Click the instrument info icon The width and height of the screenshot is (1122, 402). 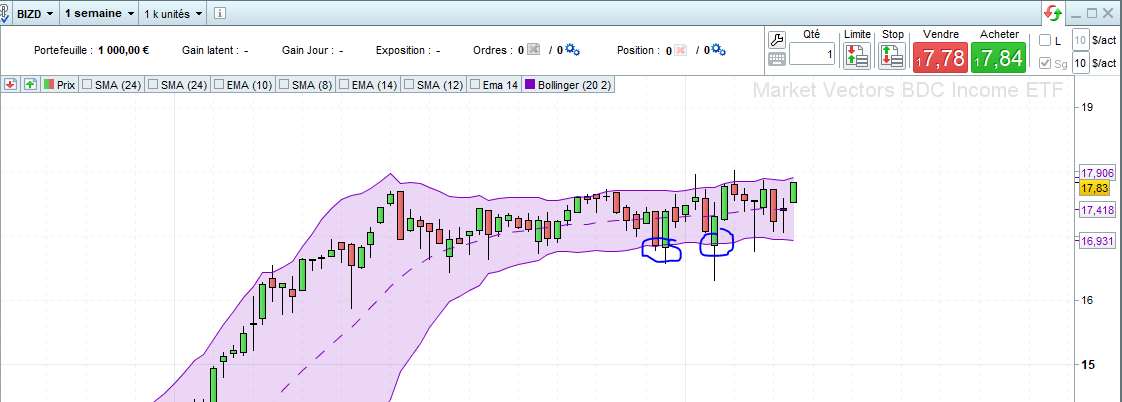pyautogui.click(x=220, y=13)
